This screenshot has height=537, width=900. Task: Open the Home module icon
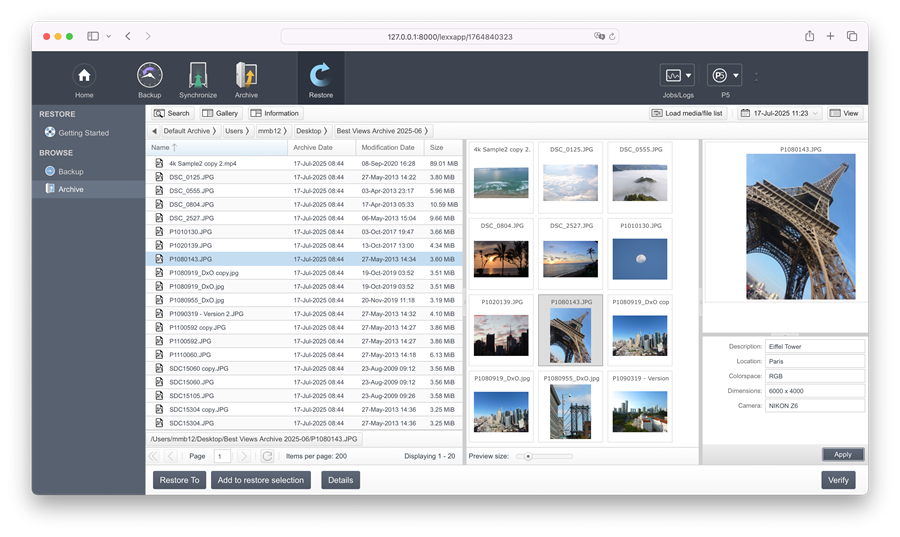point(84,77)
